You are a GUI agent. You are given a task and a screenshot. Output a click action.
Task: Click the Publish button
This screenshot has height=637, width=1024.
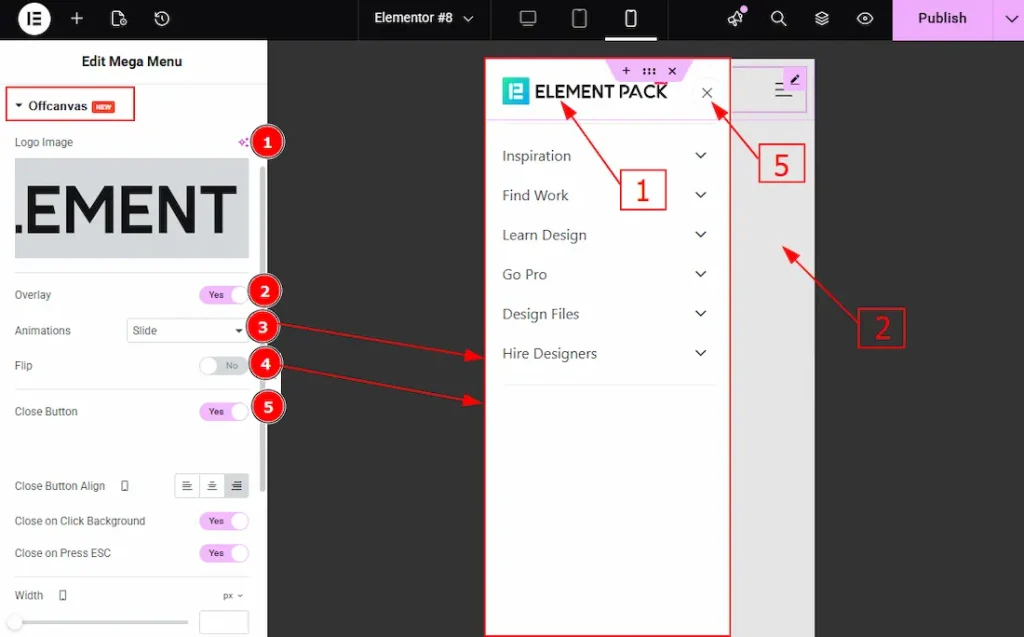pyautogui.click(x=942, y=18)
